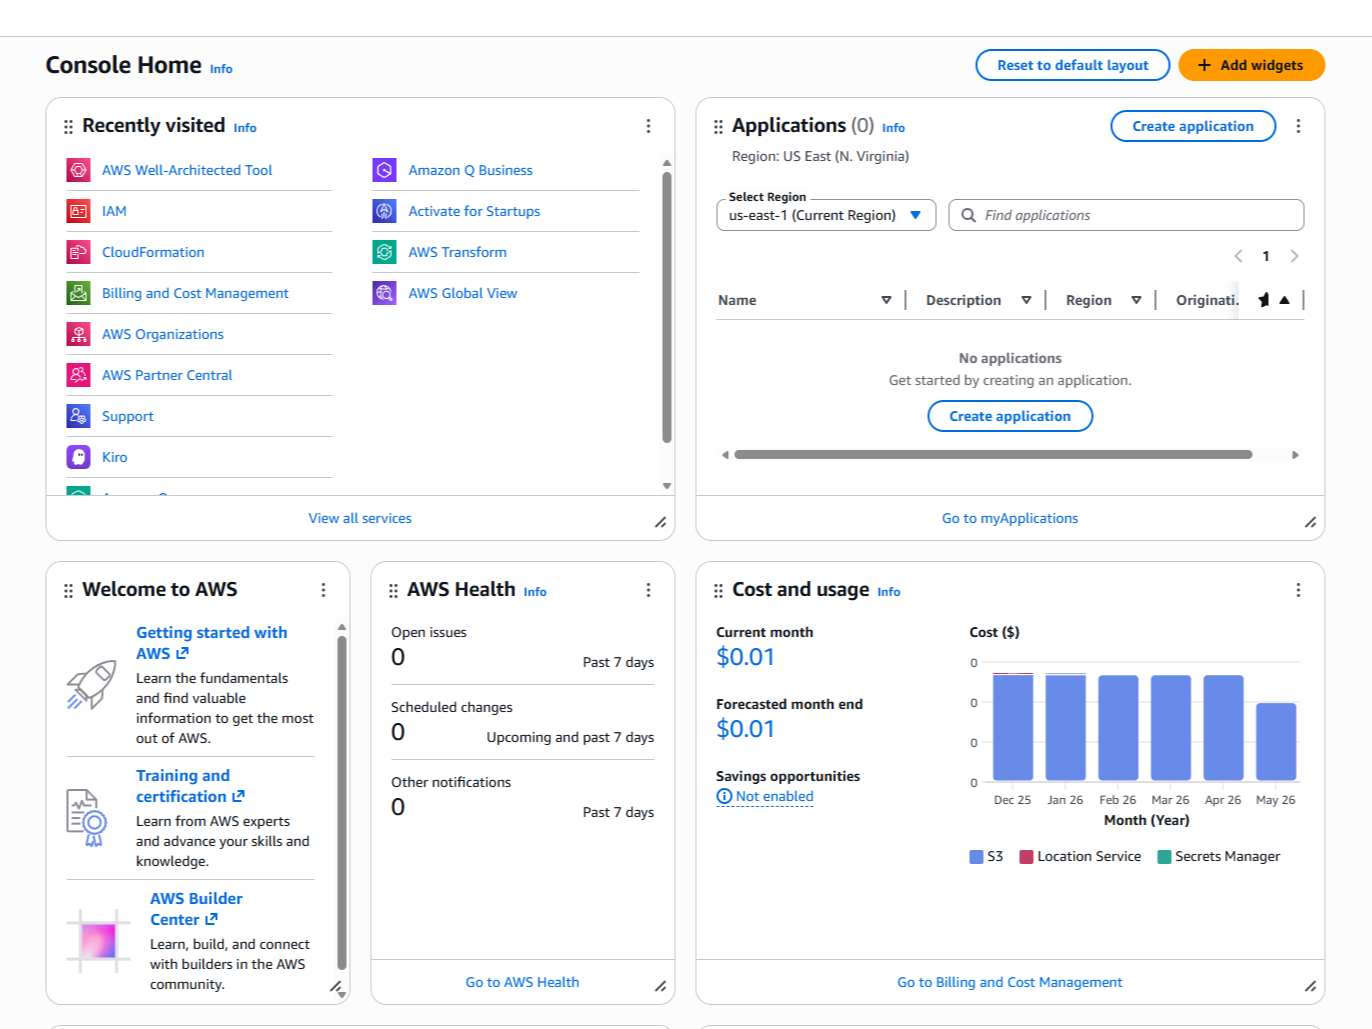Click the CloudFormation service icon
This screenshot has width=1372, height=1029.
pos(78,252)
